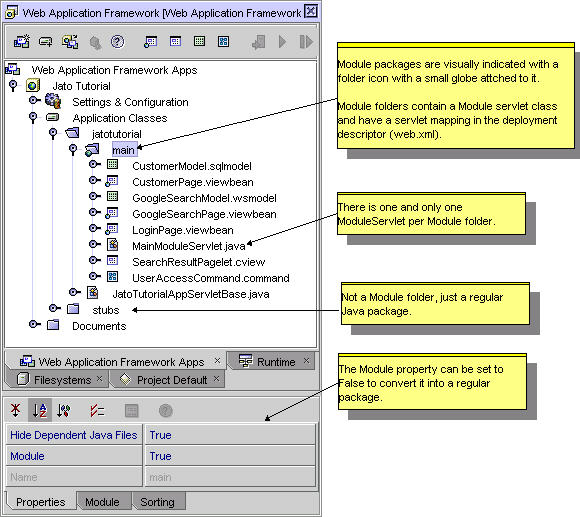Image resolution: width=580 pixels, height=517 pixels.
Task: Expand the JatoTutorialAppServletBase.java node
Action: pyautogui.click(x=75, y=292)
